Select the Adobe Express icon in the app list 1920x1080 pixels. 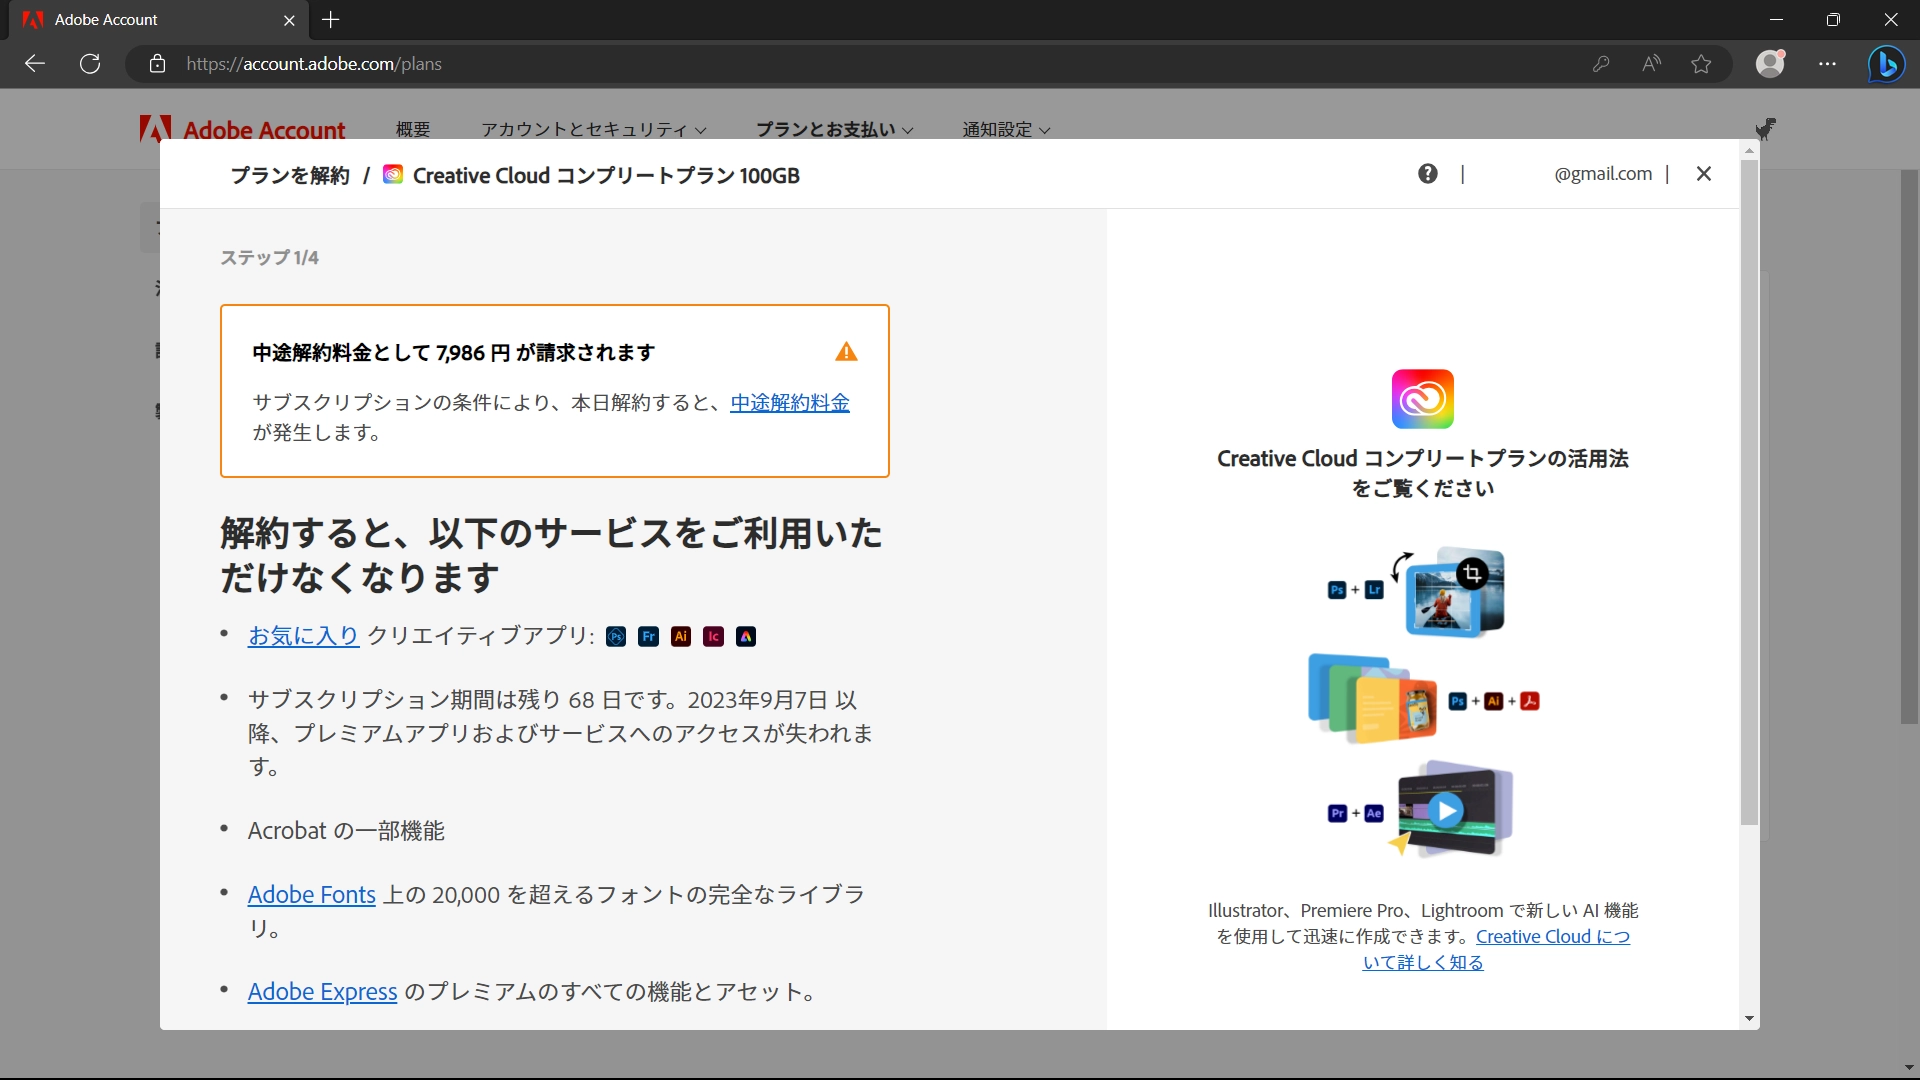tap(745, 636)
